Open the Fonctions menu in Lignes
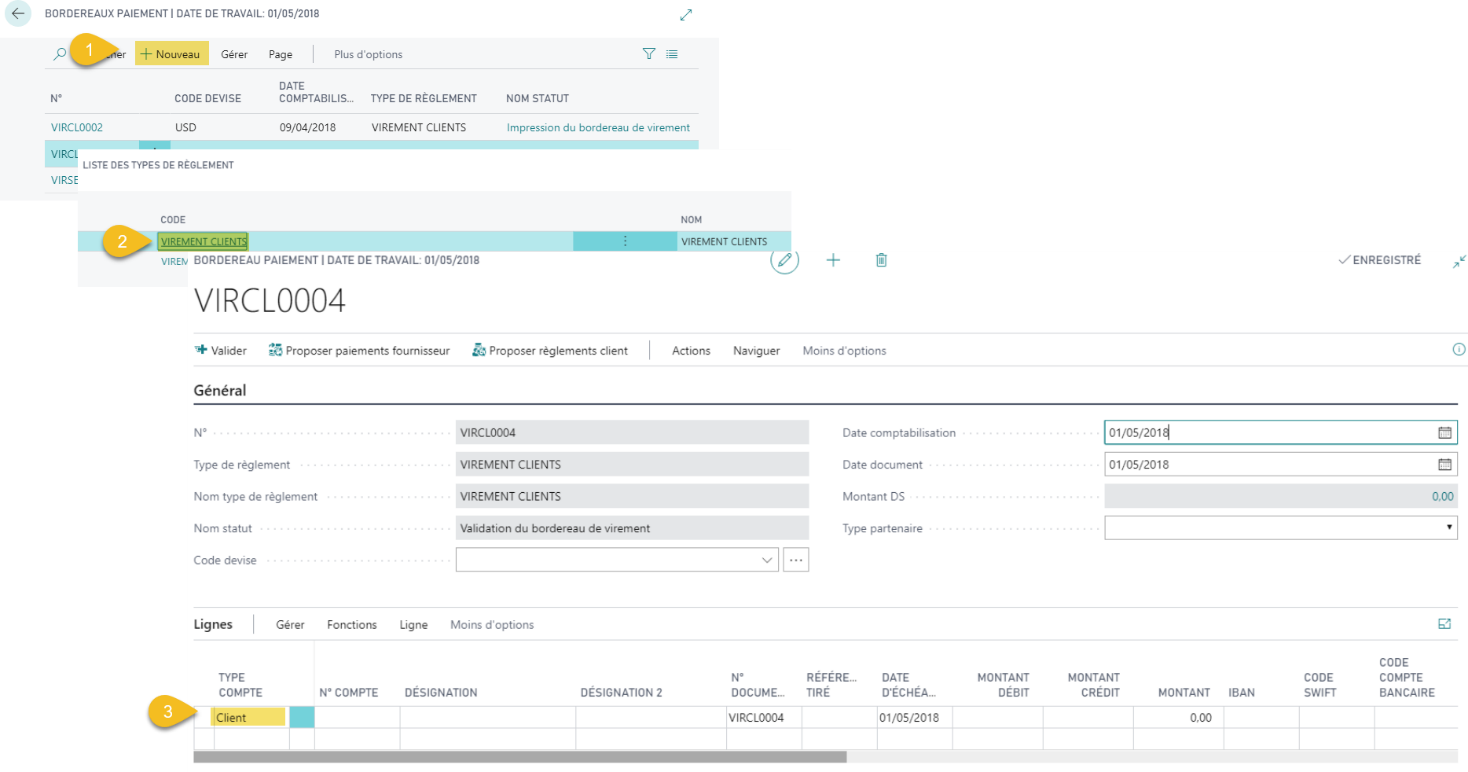1468x772 pixels. 352,625
